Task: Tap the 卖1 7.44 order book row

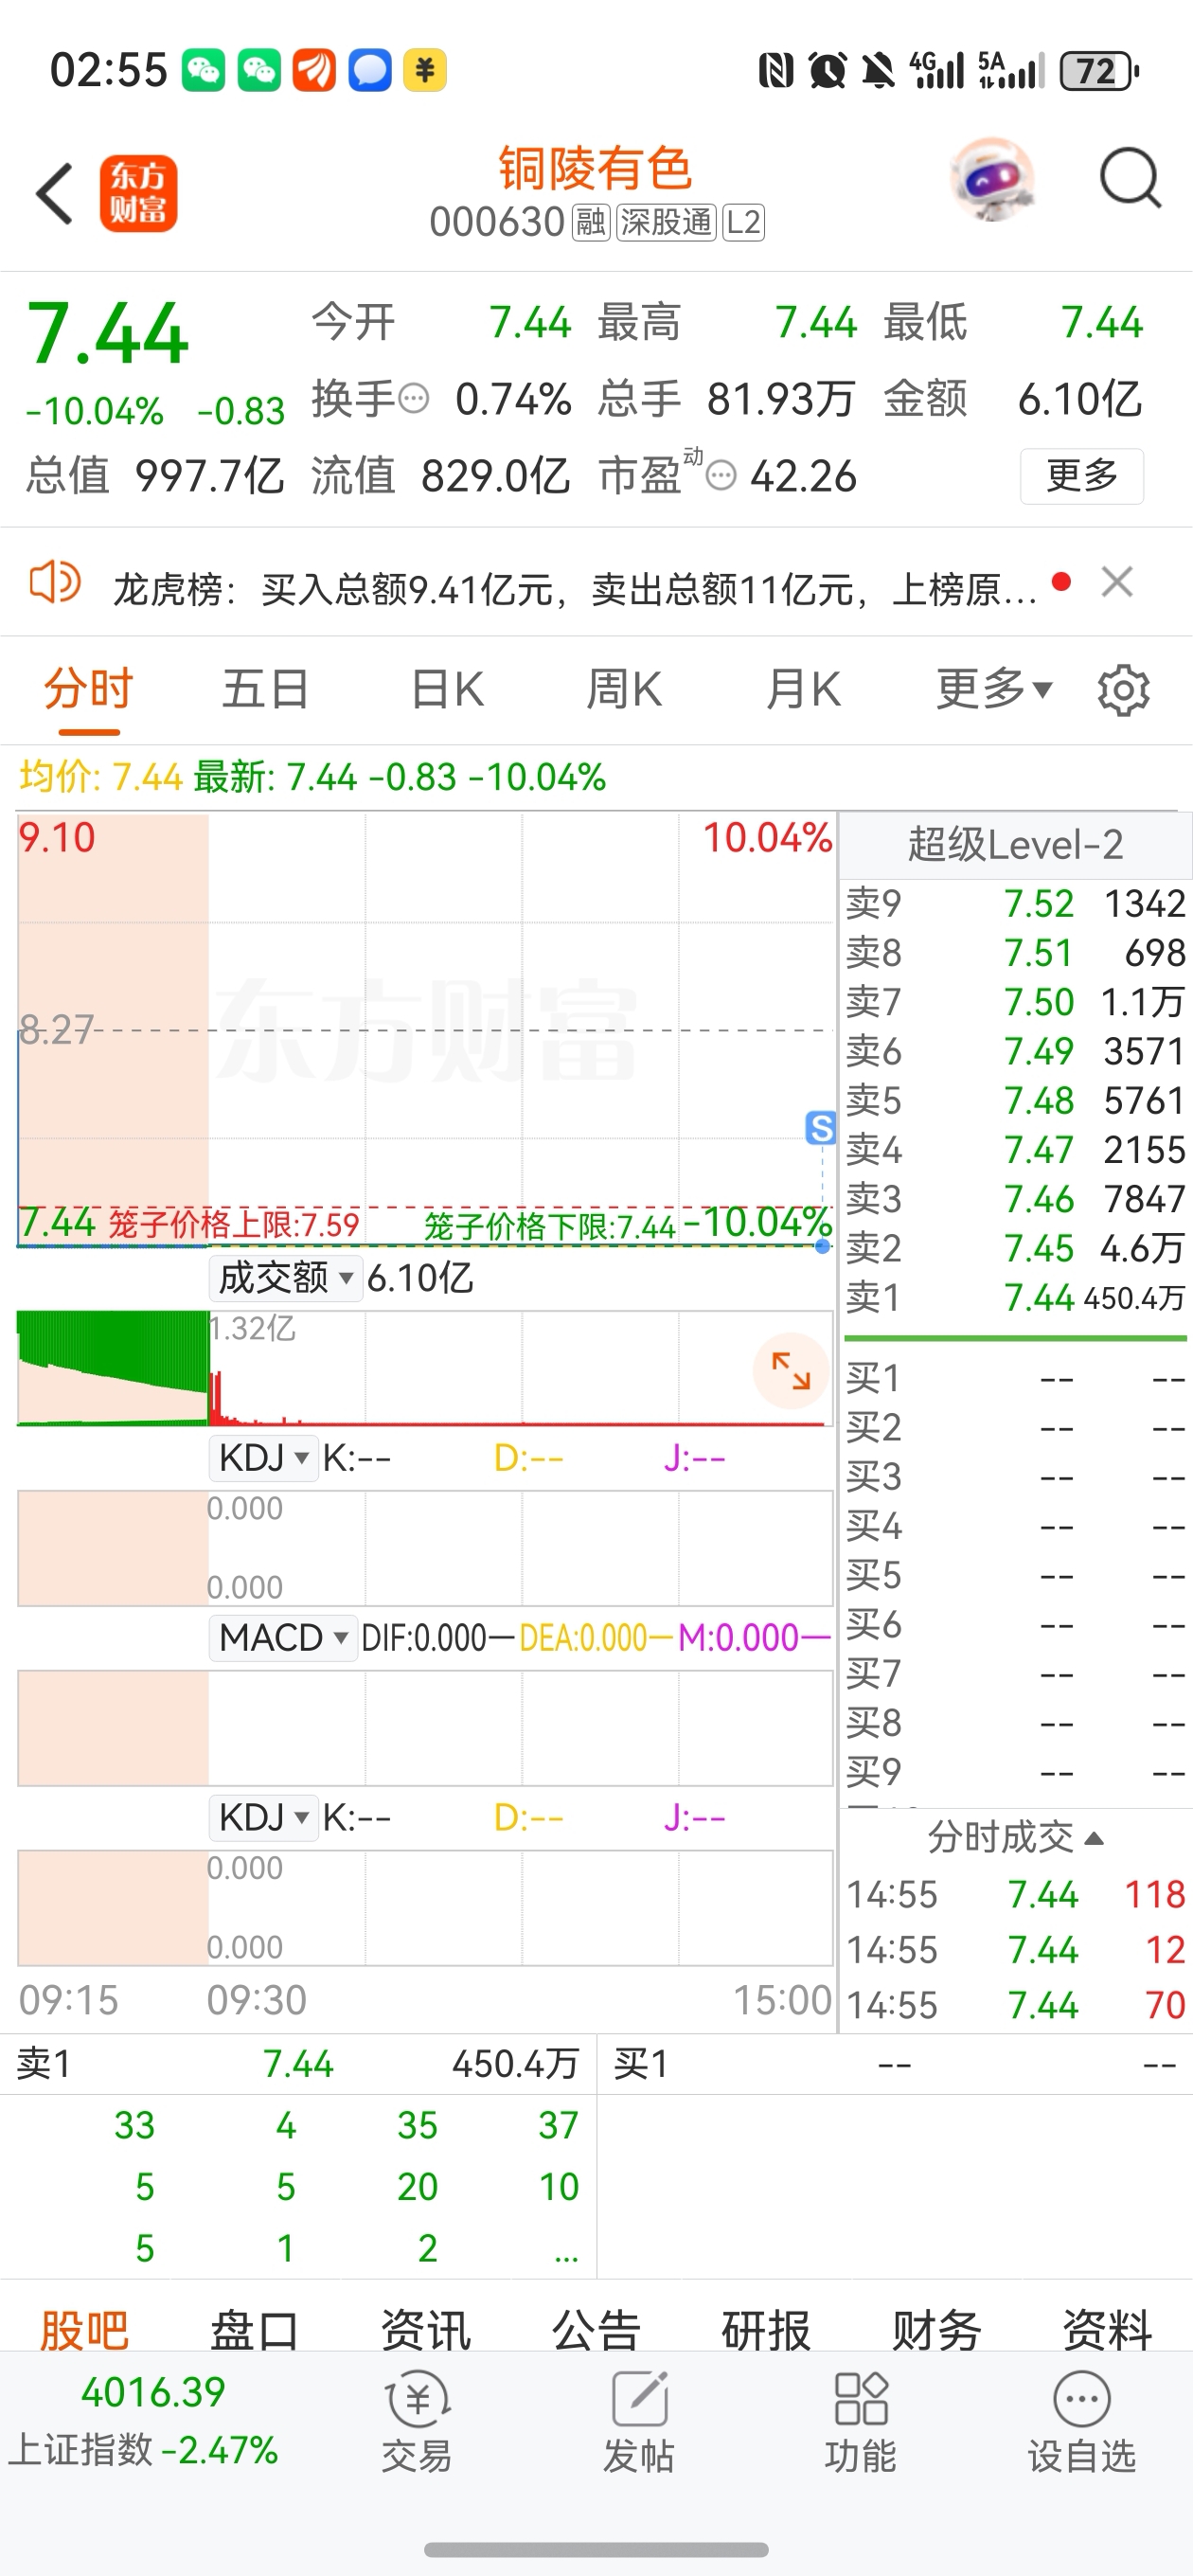Action: pyautogui.click(x=1015, y=1298)
